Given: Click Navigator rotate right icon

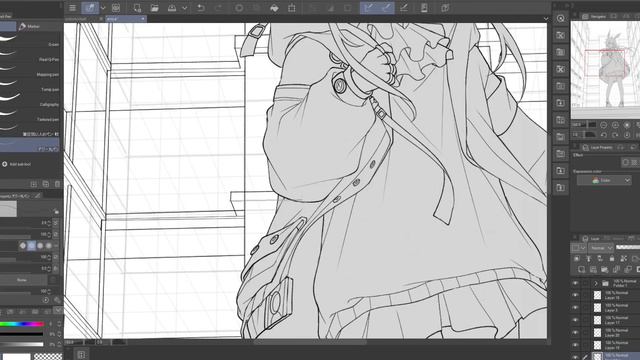Looking at the screenshot, I should 615,135.
